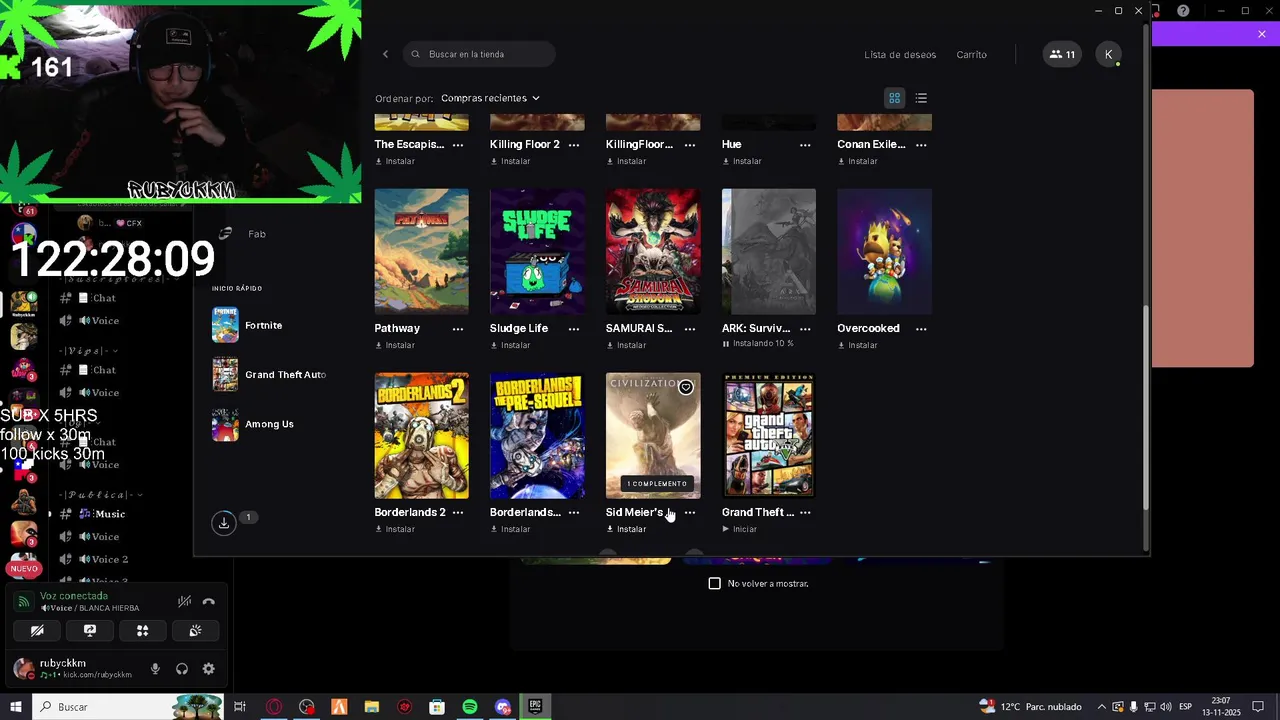Open options menu for Hue

(x=805, y=144)
